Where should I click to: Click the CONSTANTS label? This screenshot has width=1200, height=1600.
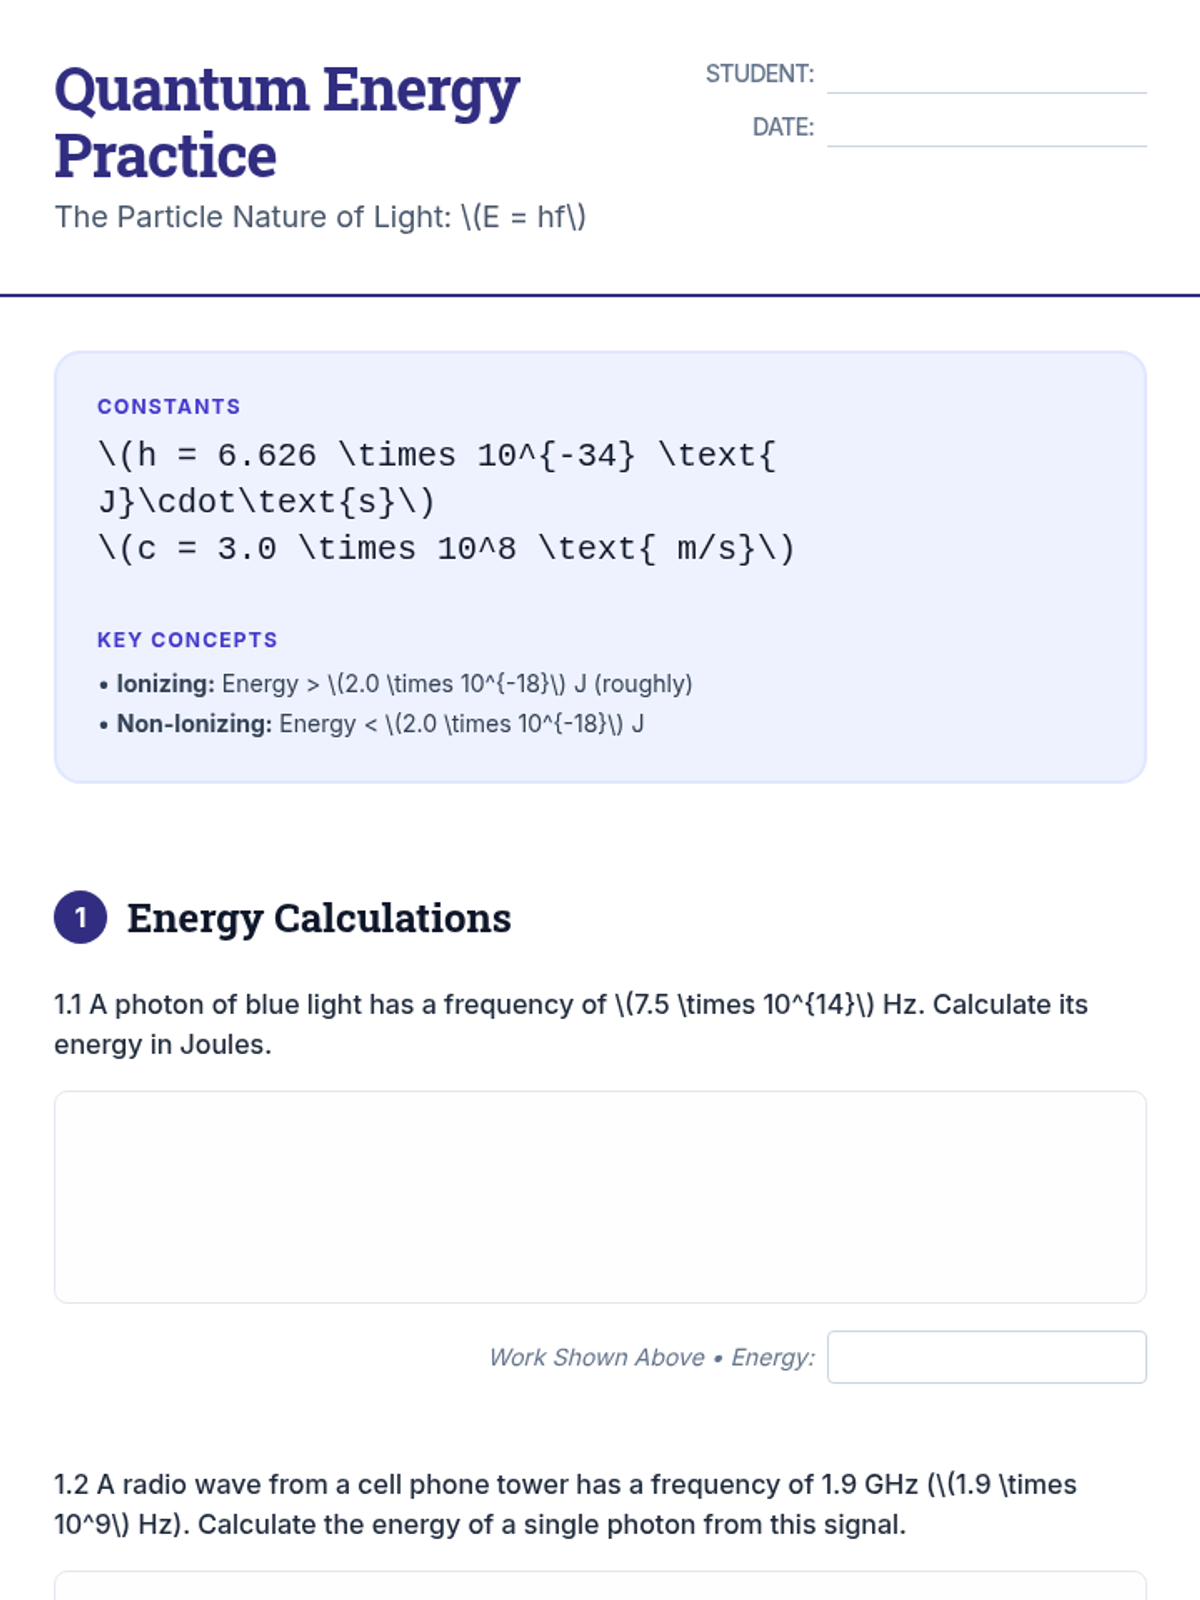coord(169,407)
